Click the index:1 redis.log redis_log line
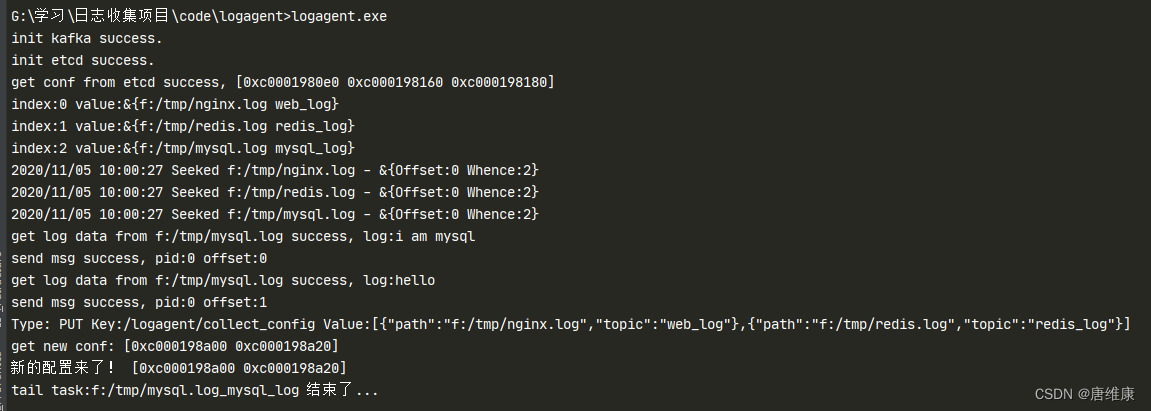The image size is (1151, 411). tap(183, 126)
